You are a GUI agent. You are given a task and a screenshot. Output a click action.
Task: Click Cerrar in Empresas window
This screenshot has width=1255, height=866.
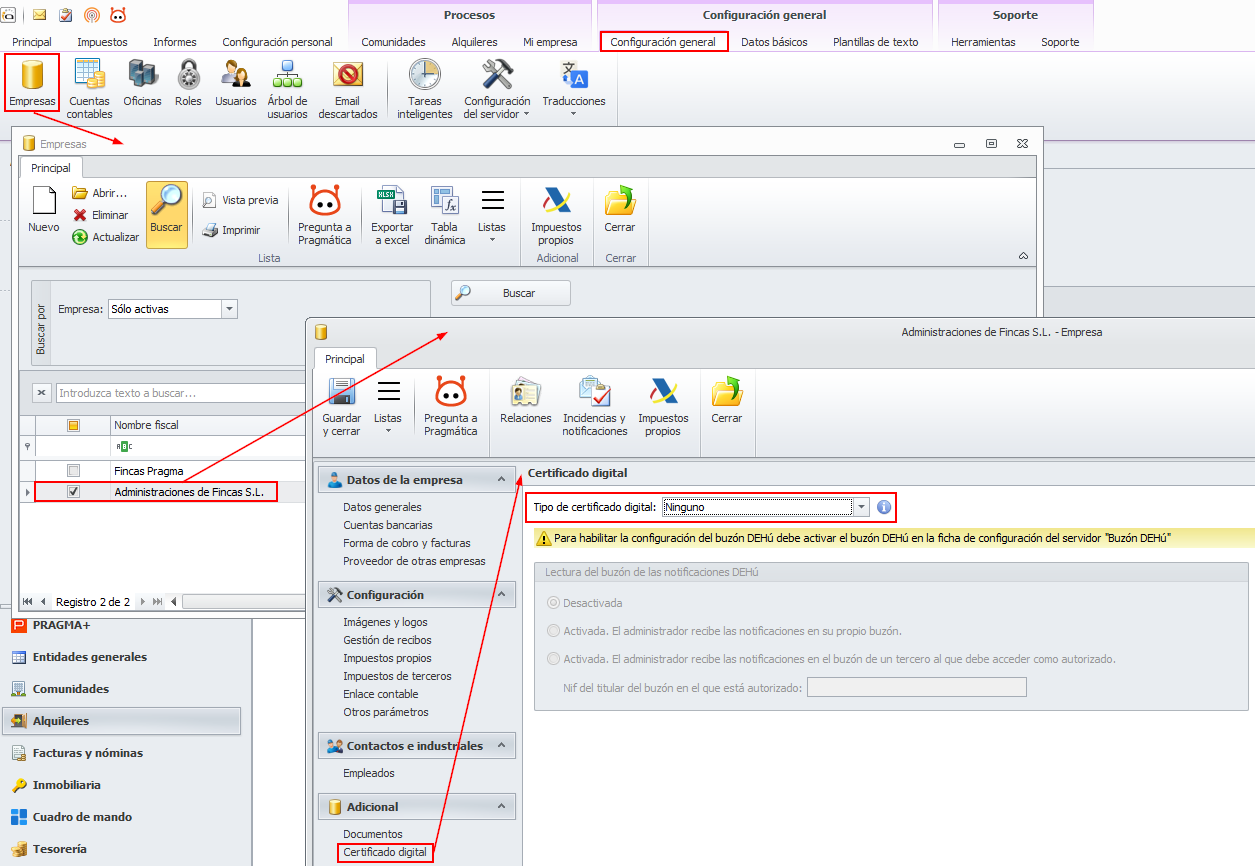[620, 211]
